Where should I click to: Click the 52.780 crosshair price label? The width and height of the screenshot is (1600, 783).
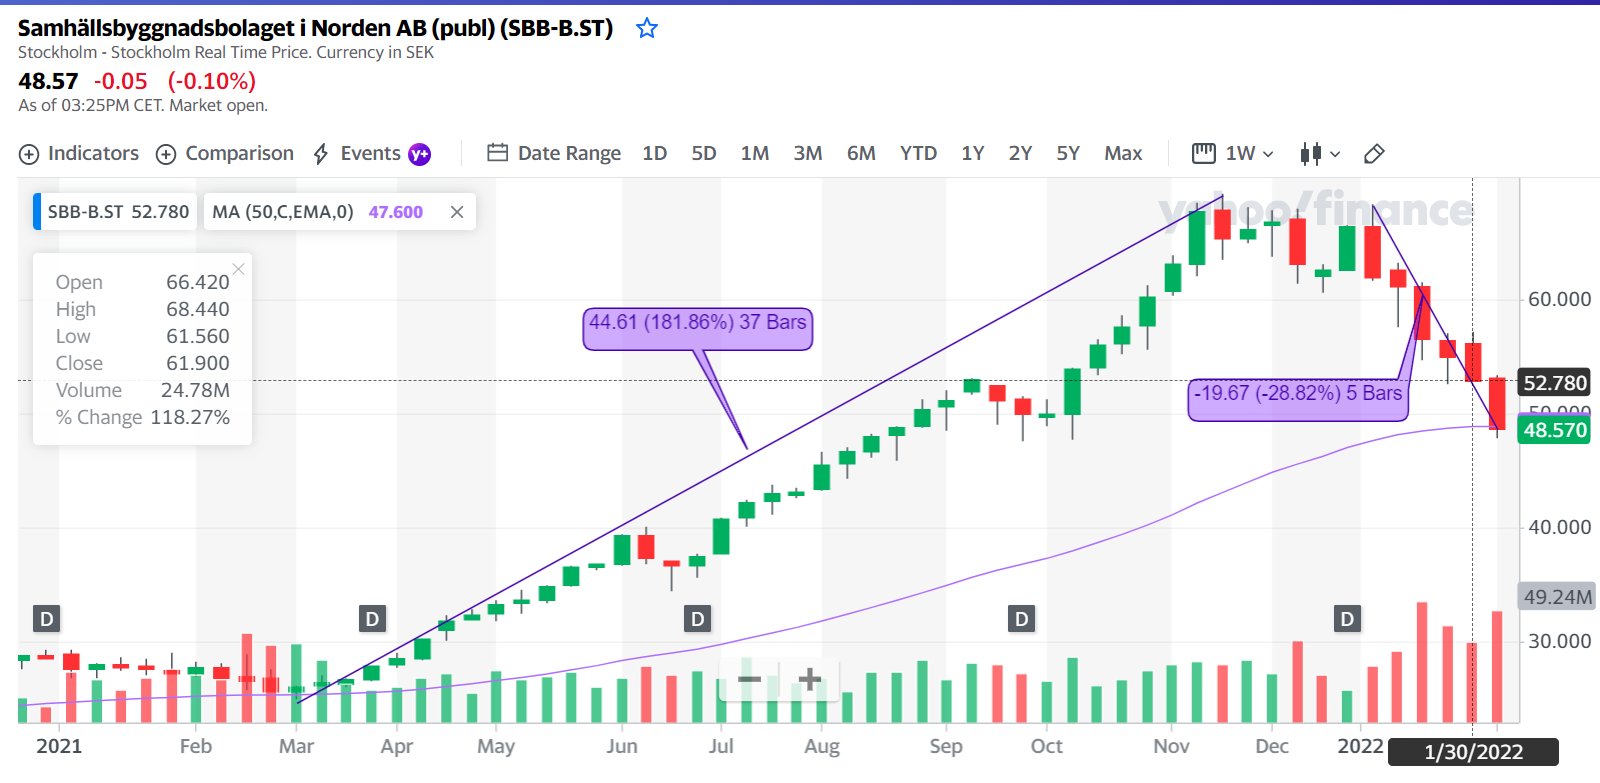point(1554,383)
